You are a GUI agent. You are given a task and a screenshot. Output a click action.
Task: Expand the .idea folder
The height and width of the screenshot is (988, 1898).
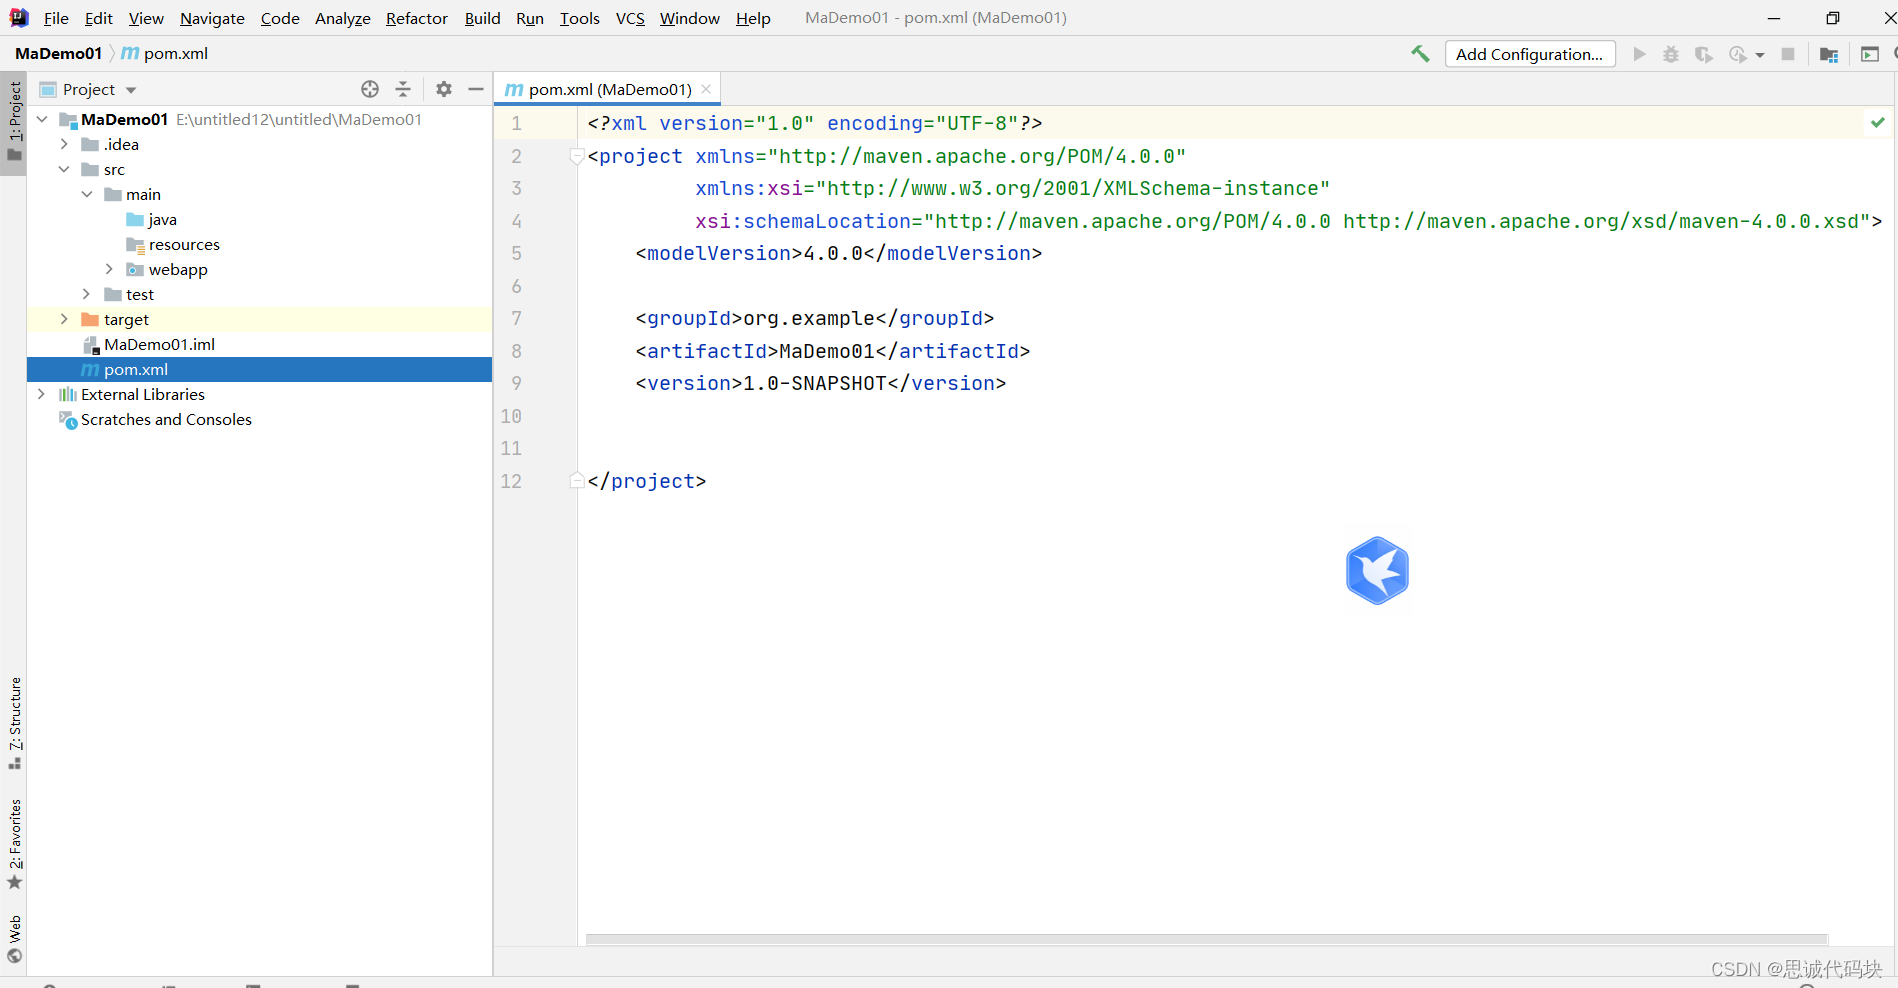point(64,144)
